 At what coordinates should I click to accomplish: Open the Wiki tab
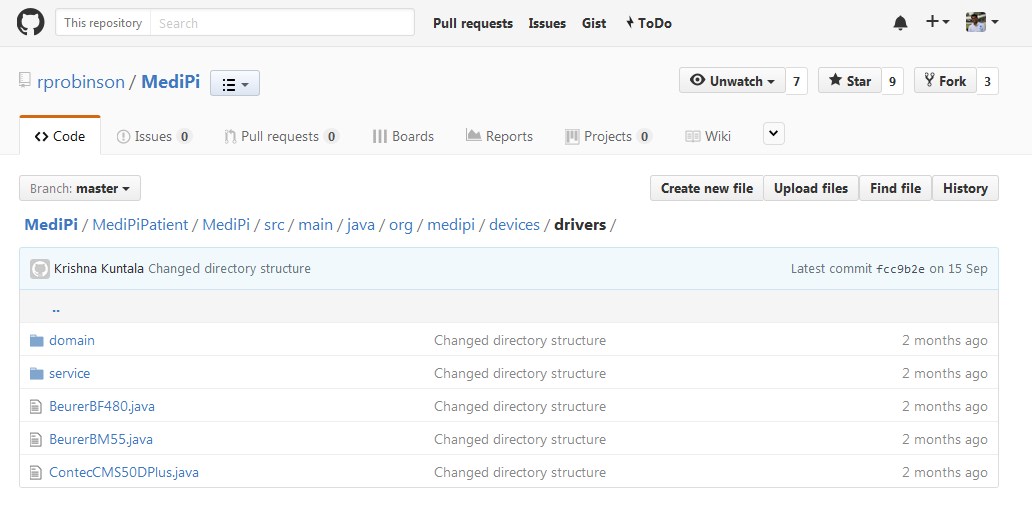[x=708, y=137]
